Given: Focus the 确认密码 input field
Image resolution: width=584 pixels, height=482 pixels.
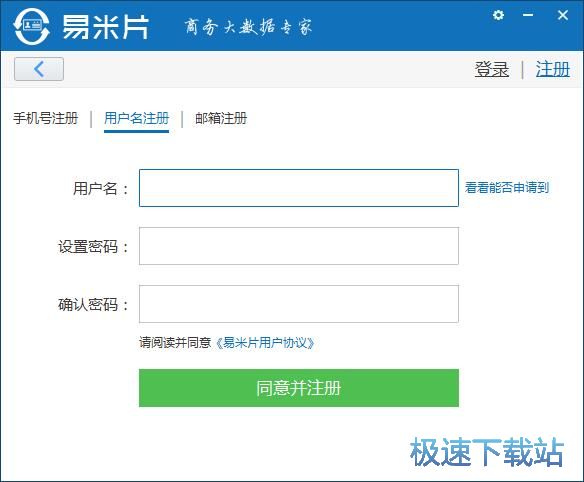Looking at the screenshot, I should [299, 304].
